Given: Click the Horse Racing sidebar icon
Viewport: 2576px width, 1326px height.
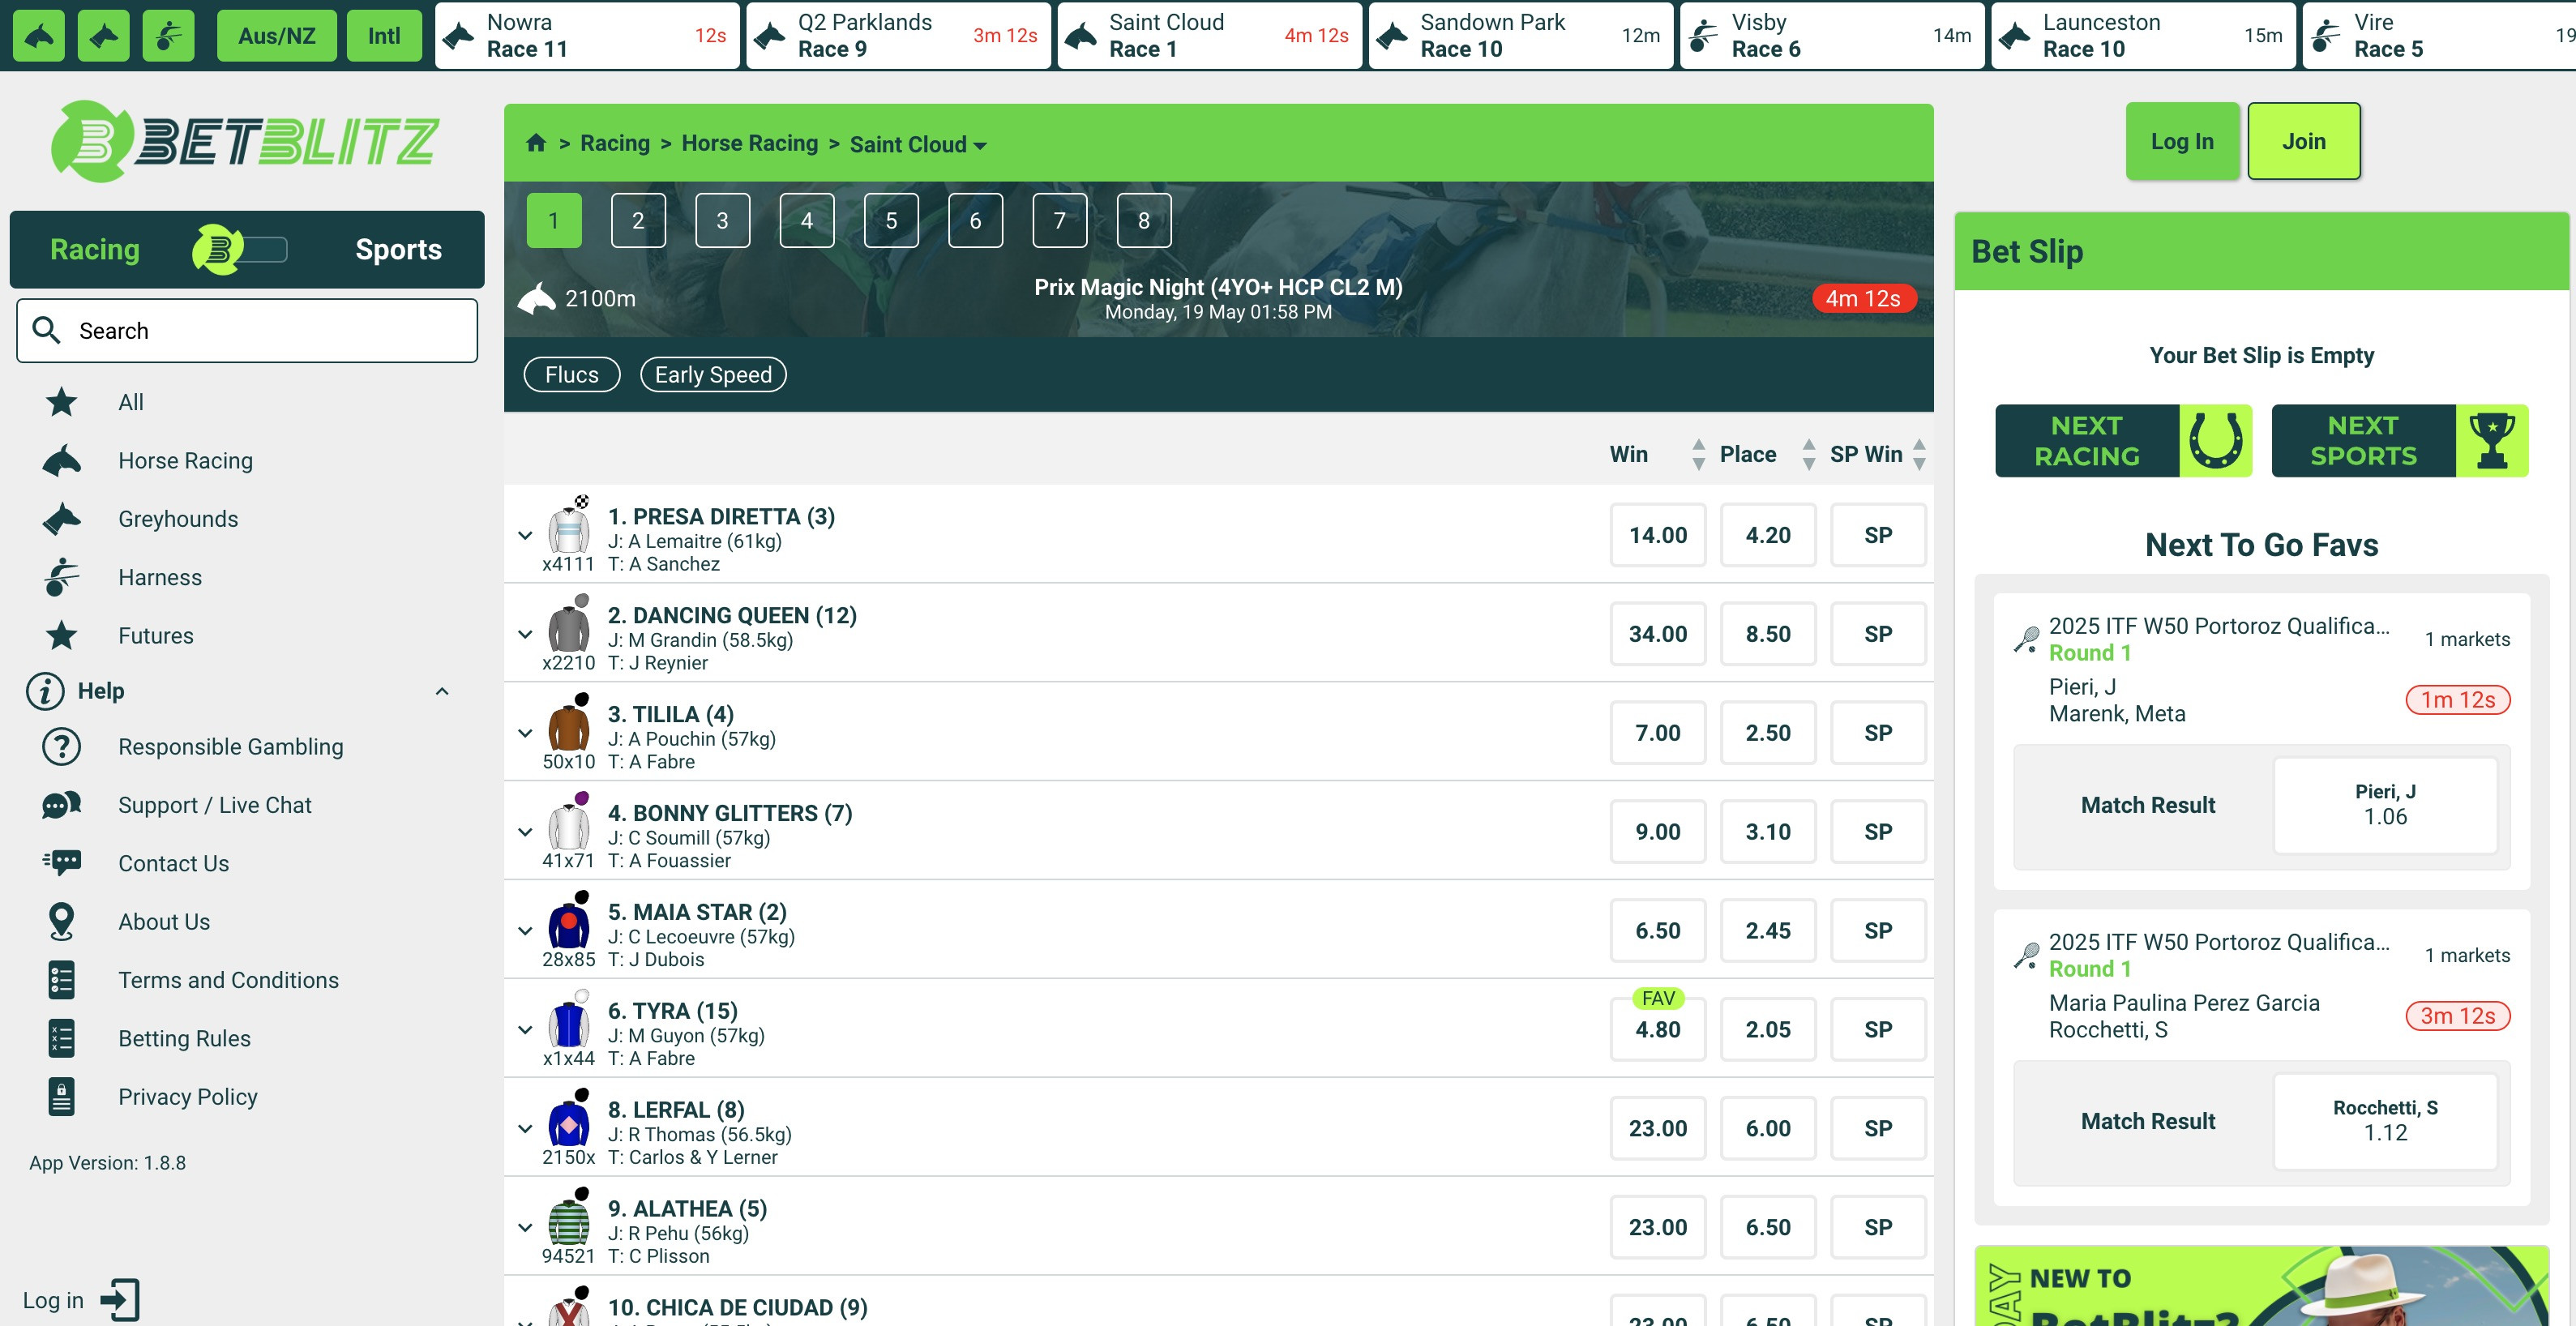Looking at the screenshot, I should (61, 460).
